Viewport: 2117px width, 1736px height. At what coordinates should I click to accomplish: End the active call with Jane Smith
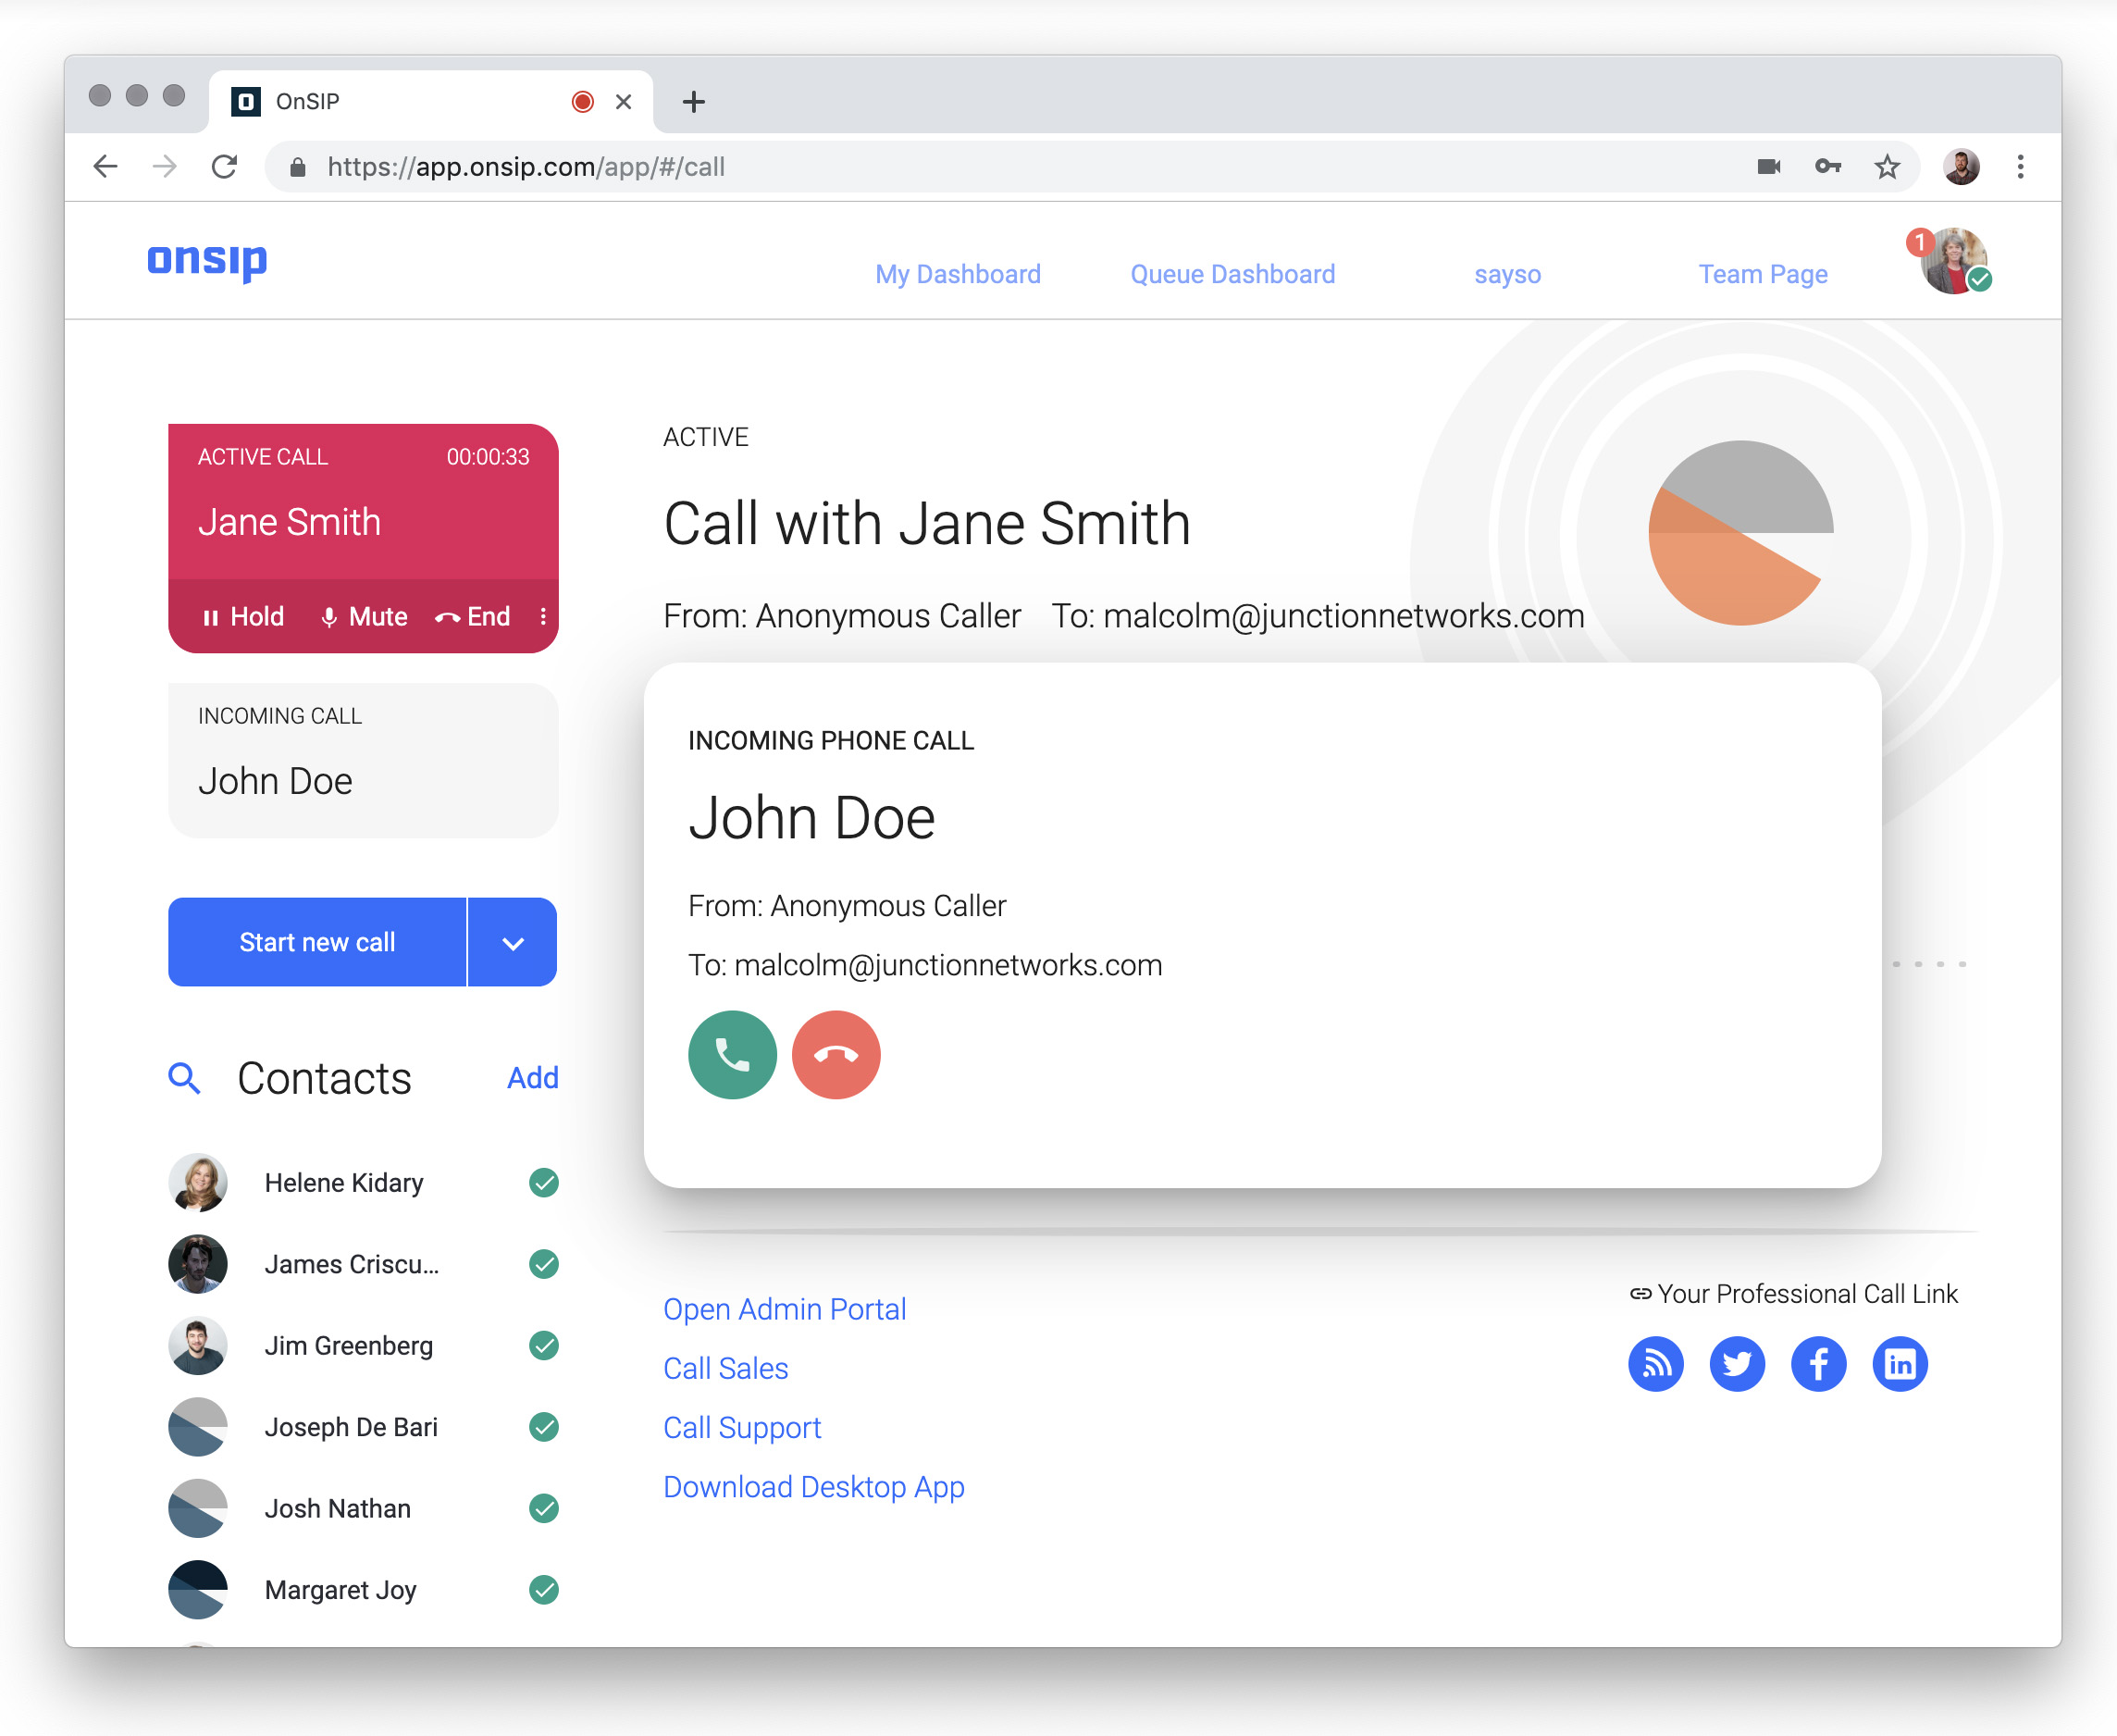473,617
